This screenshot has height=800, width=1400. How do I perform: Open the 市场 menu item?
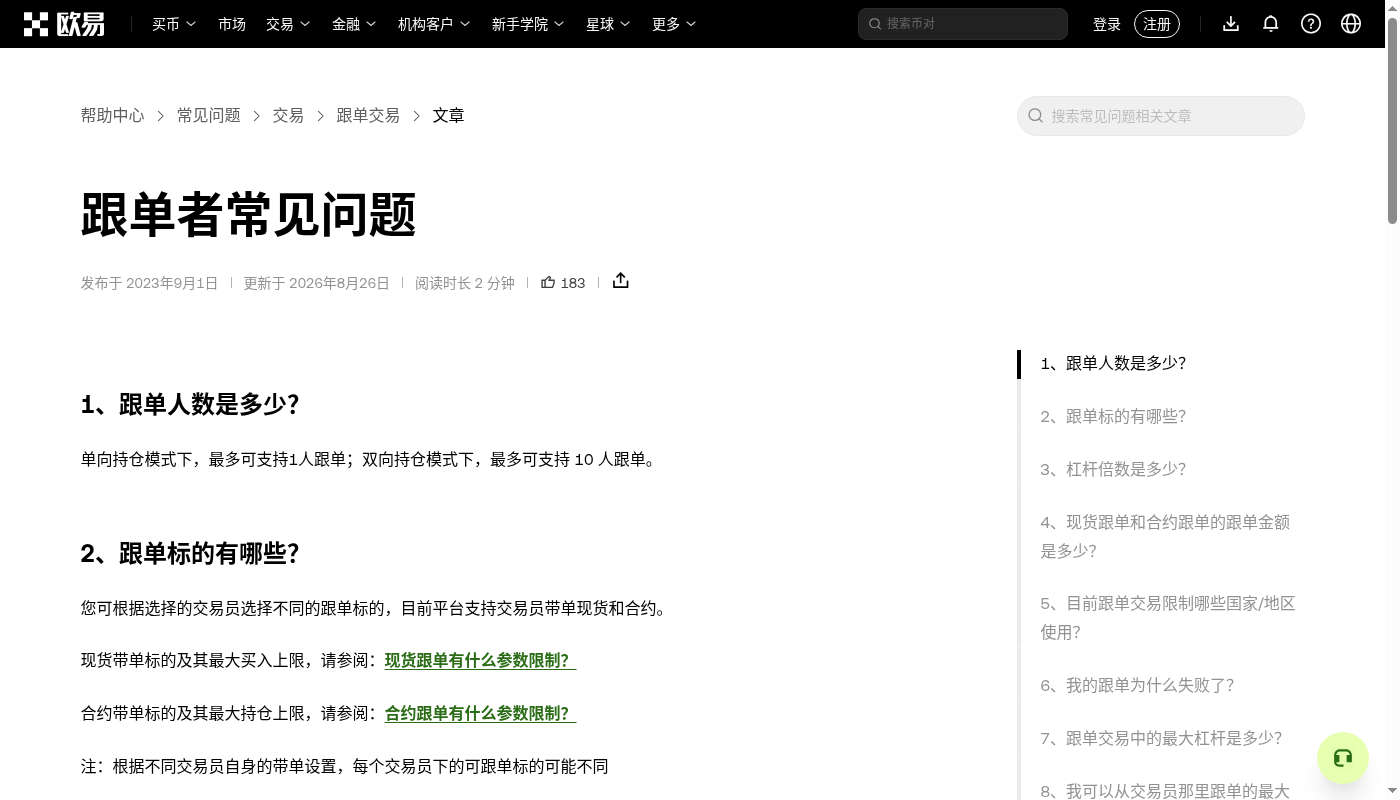[x=232, y=24]
